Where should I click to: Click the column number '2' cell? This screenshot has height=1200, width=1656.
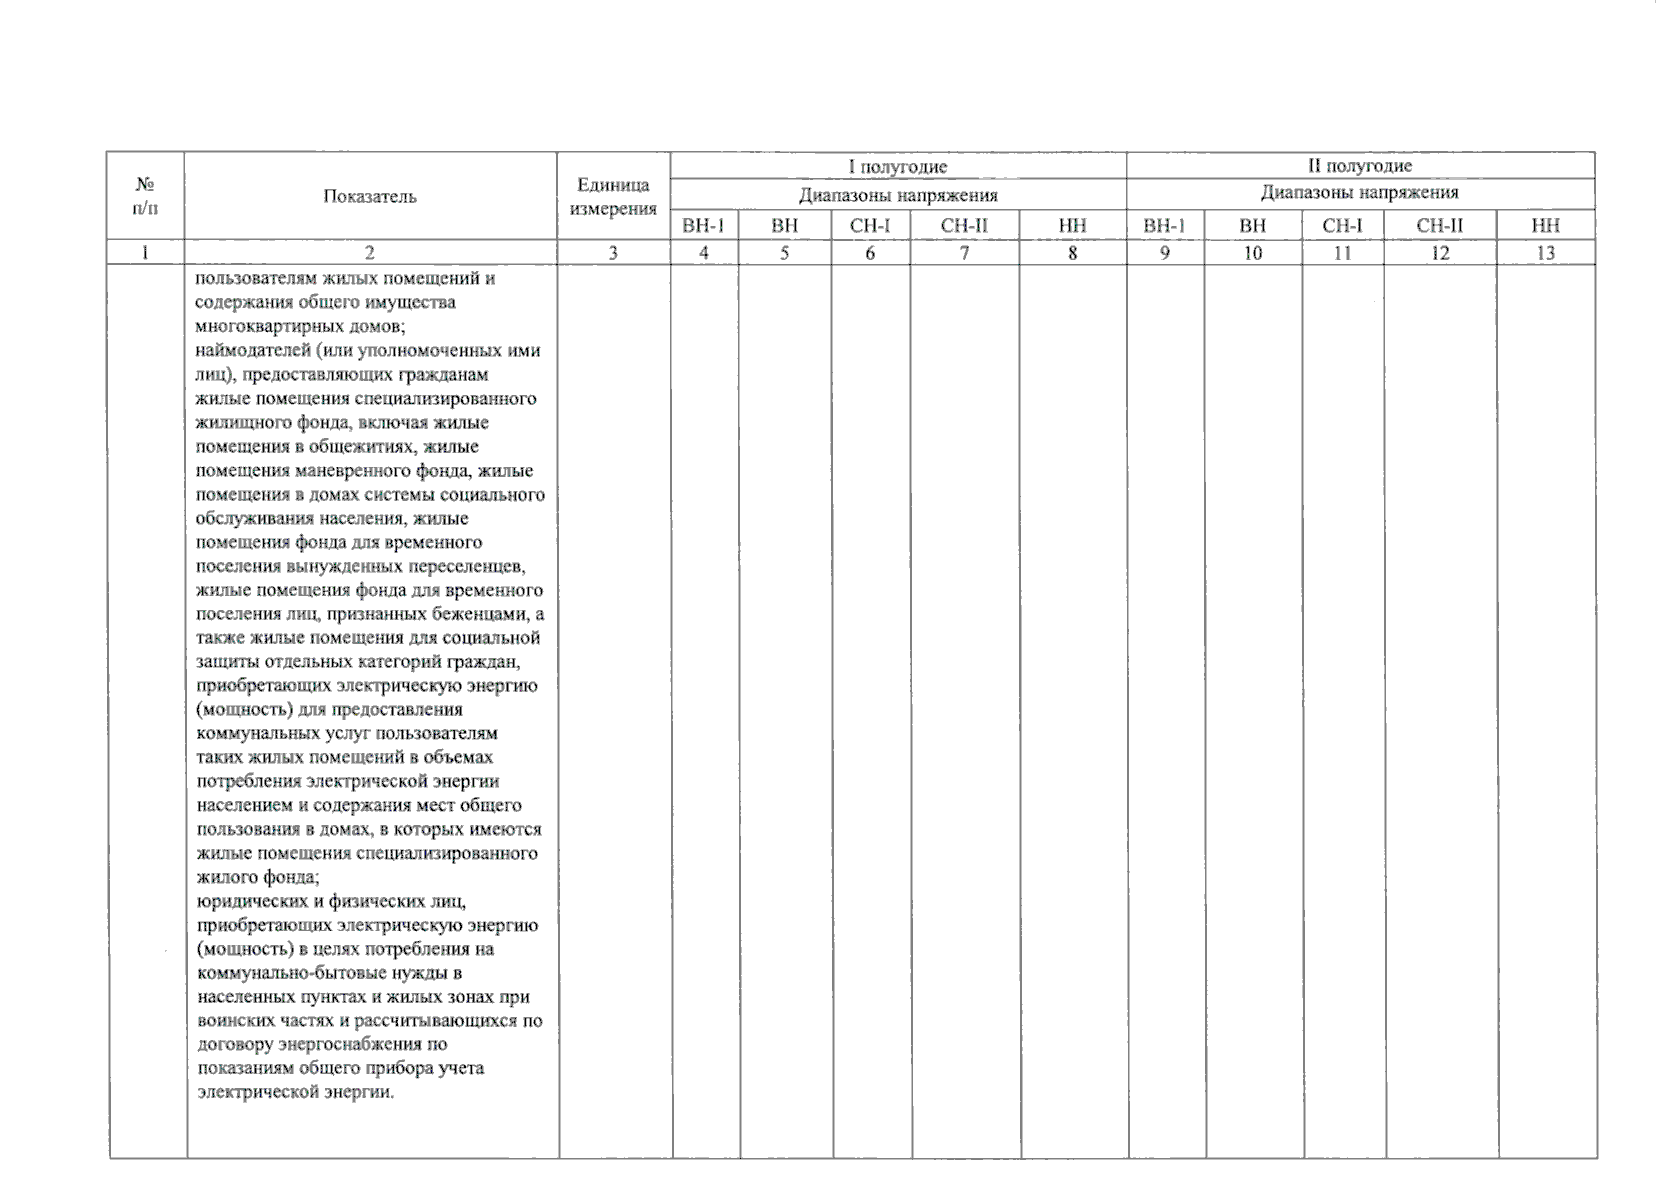click(370, 253)
